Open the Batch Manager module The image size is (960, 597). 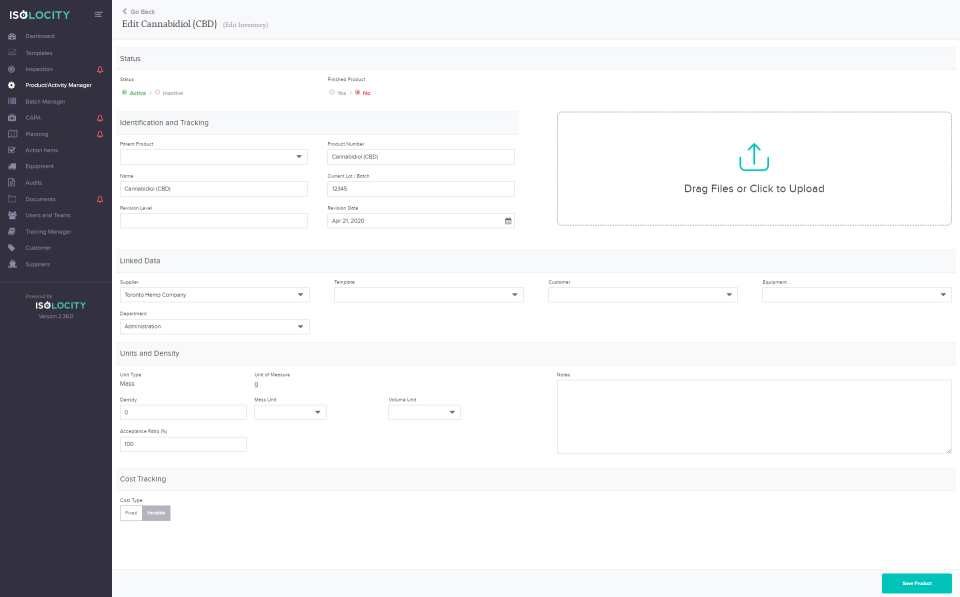[43, 101]
